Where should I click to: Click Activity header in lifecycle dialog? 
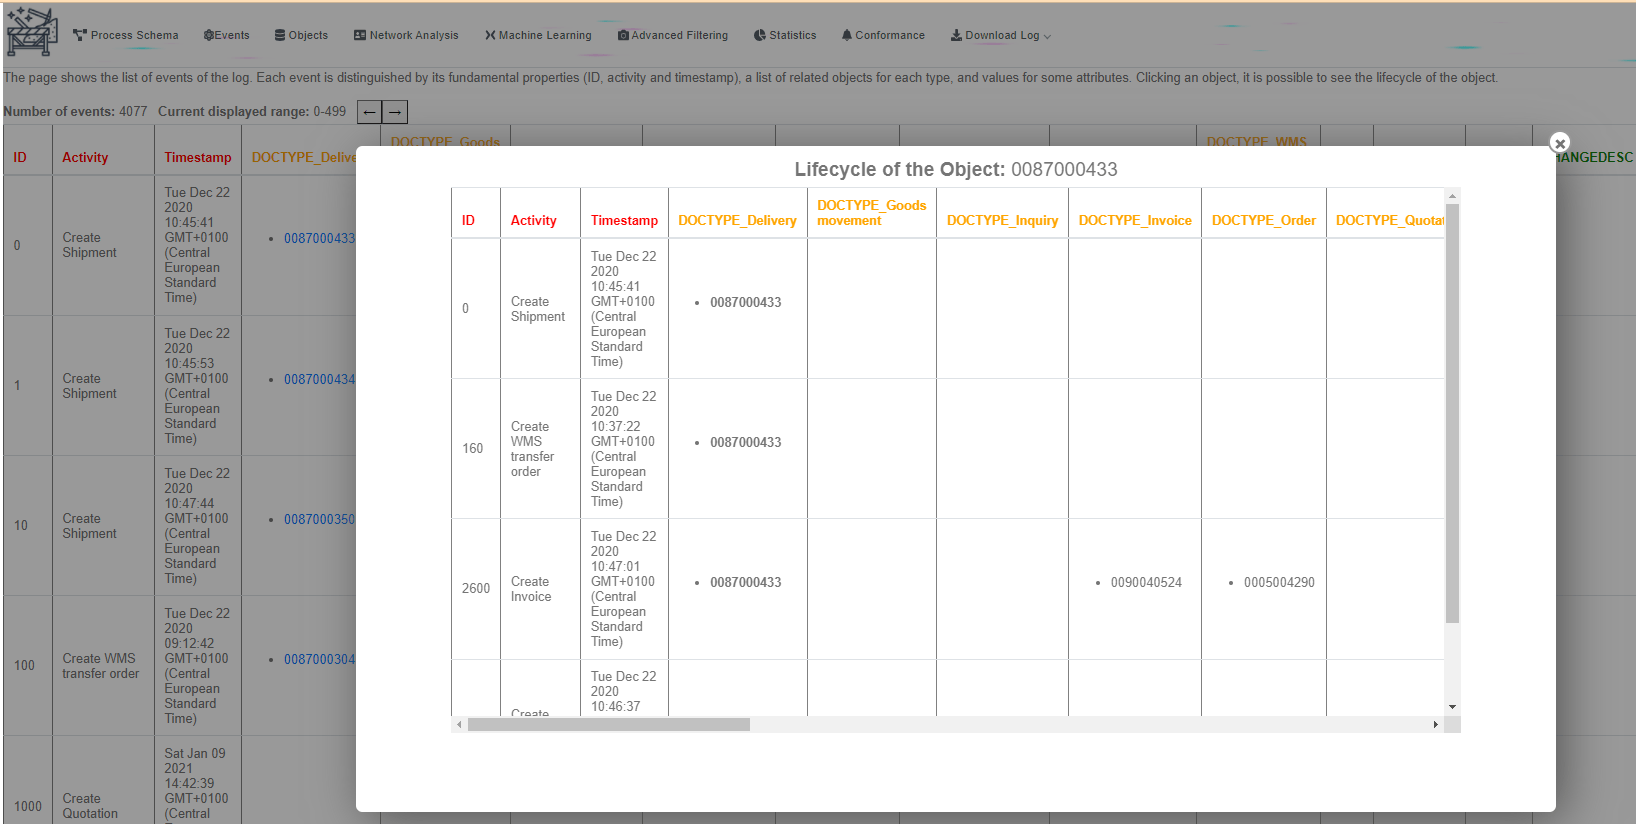point(534,221)
